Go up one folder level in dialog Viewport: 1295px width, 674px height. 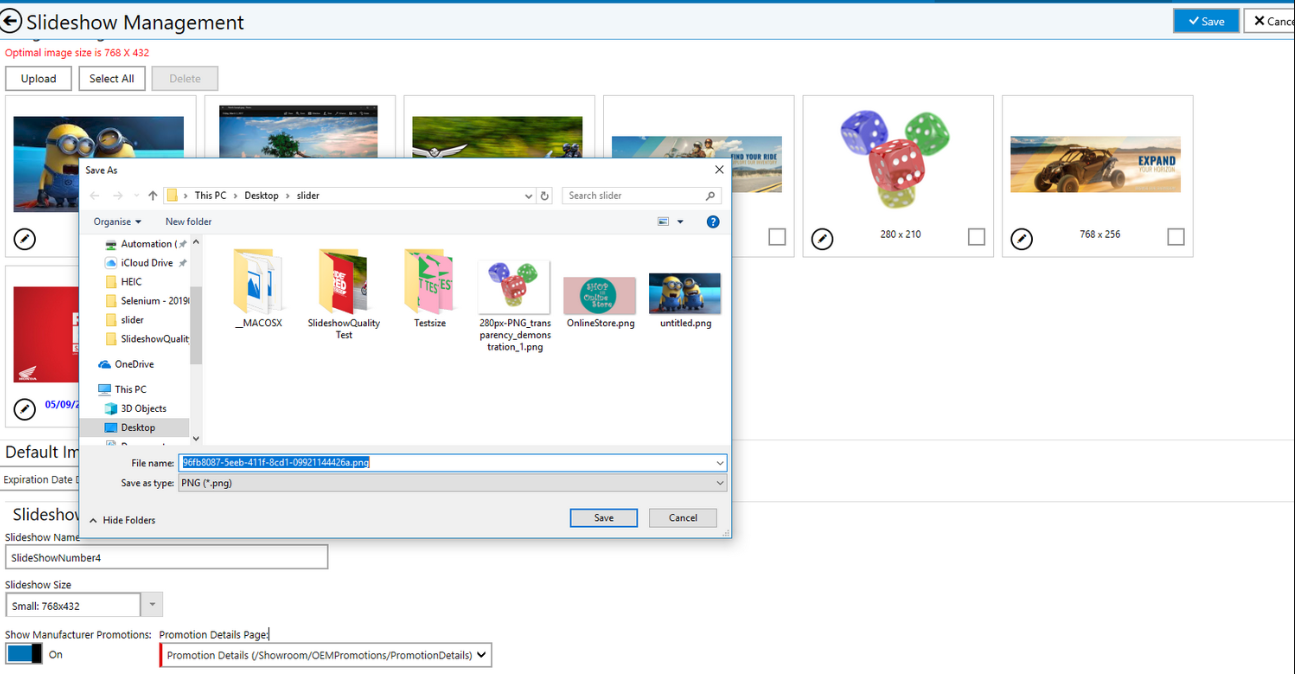coord(152,196)
